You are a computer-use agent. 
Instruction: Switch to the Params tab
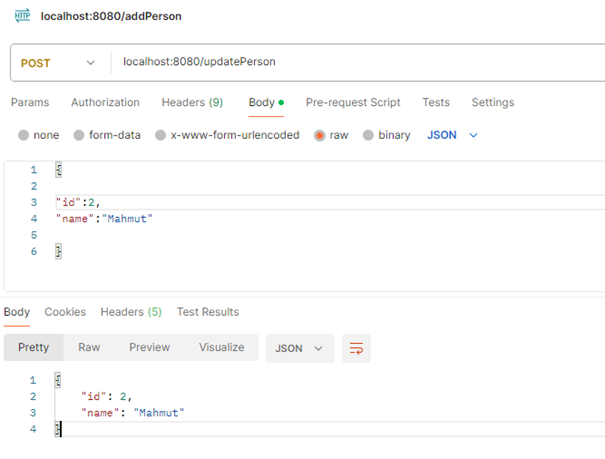29,102
